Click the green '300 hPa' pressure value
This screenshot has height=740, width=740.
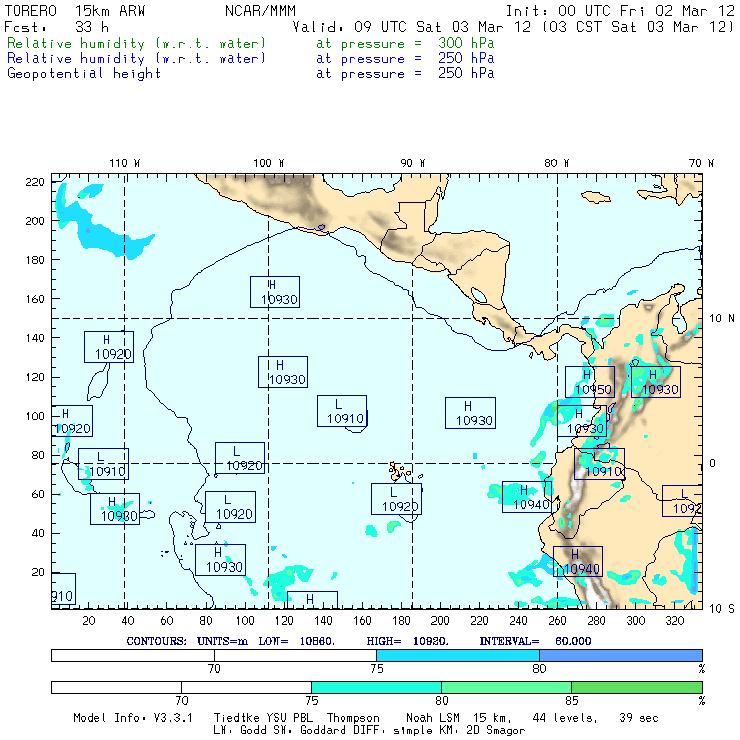point(466,43)
